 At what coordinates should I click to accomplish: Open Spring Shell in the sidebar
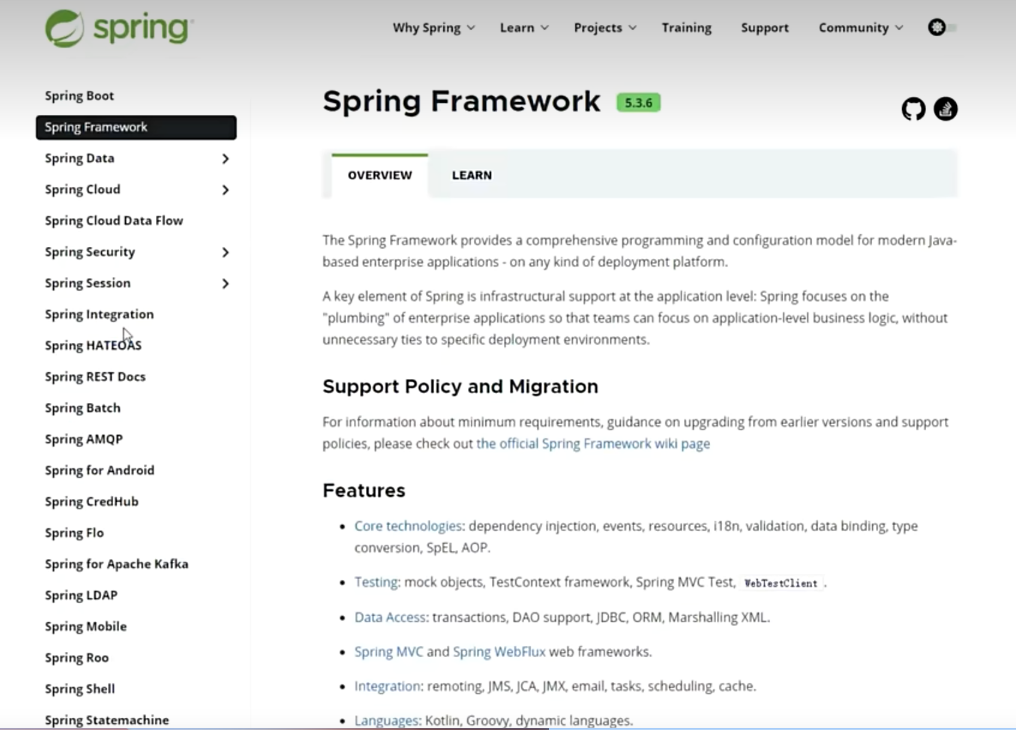(80, 689)
